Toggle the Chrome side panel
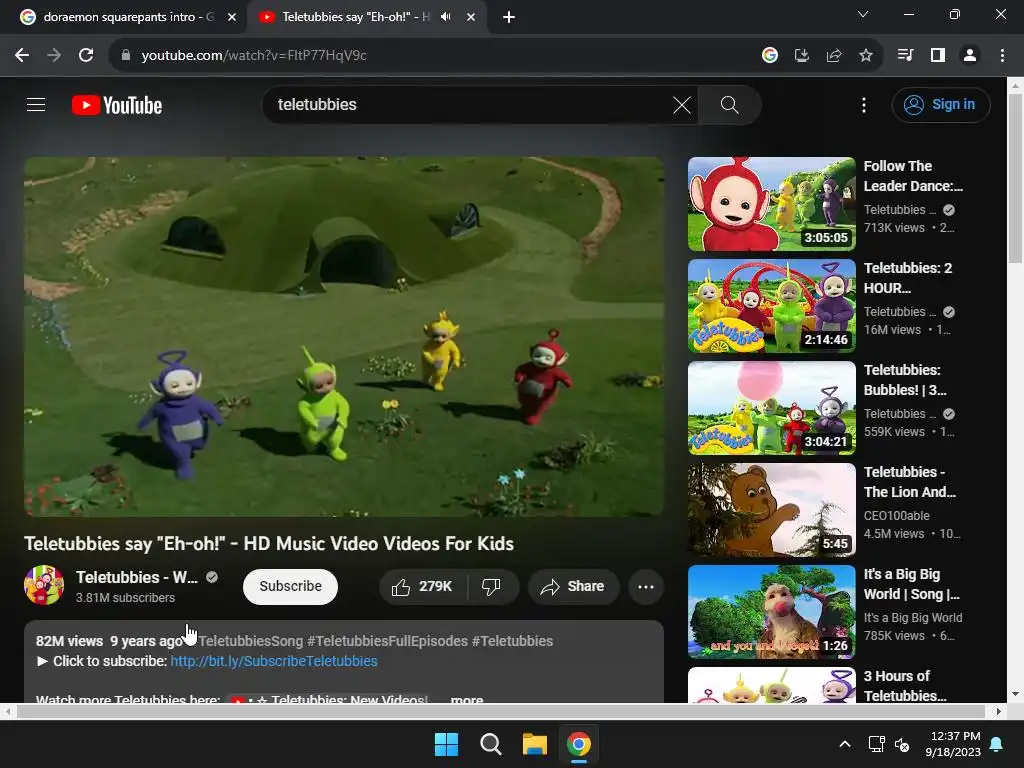This screenshot has width=1024, height=768. (x=938, y=56)
